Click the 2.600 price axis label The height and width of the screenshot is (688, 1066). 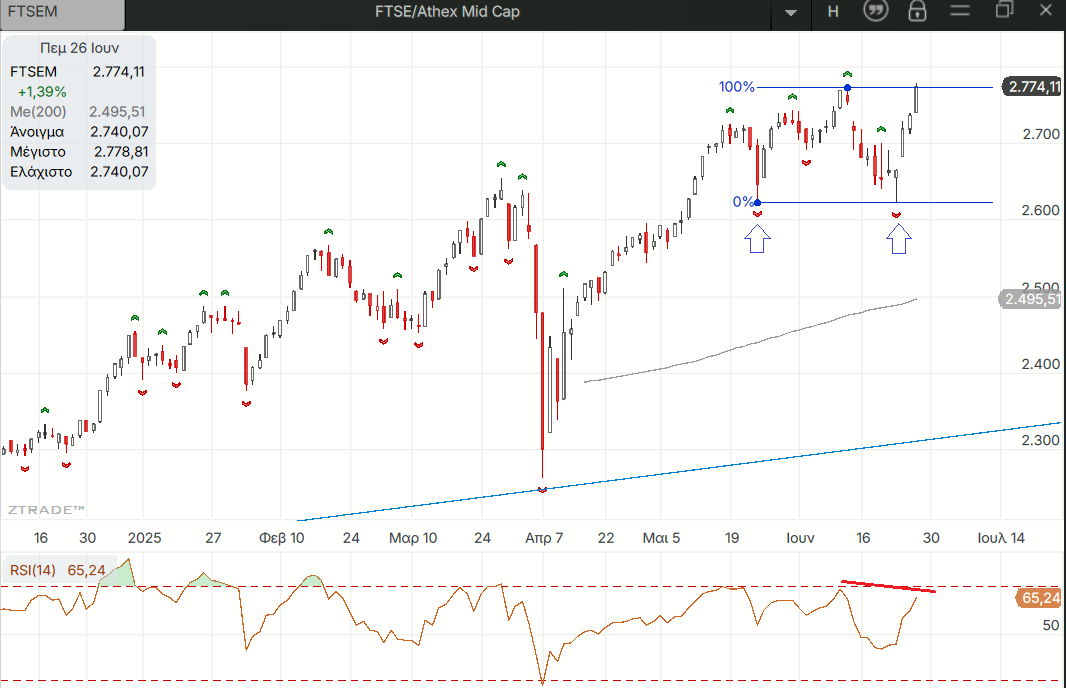tap(1041, 211)
